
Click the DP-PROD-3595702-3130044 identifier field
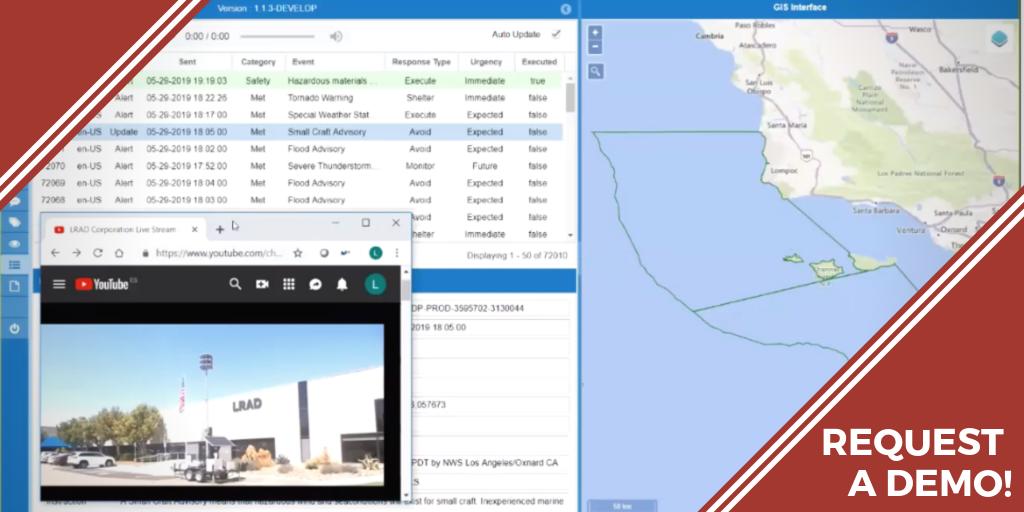click(x=490, y=308)
